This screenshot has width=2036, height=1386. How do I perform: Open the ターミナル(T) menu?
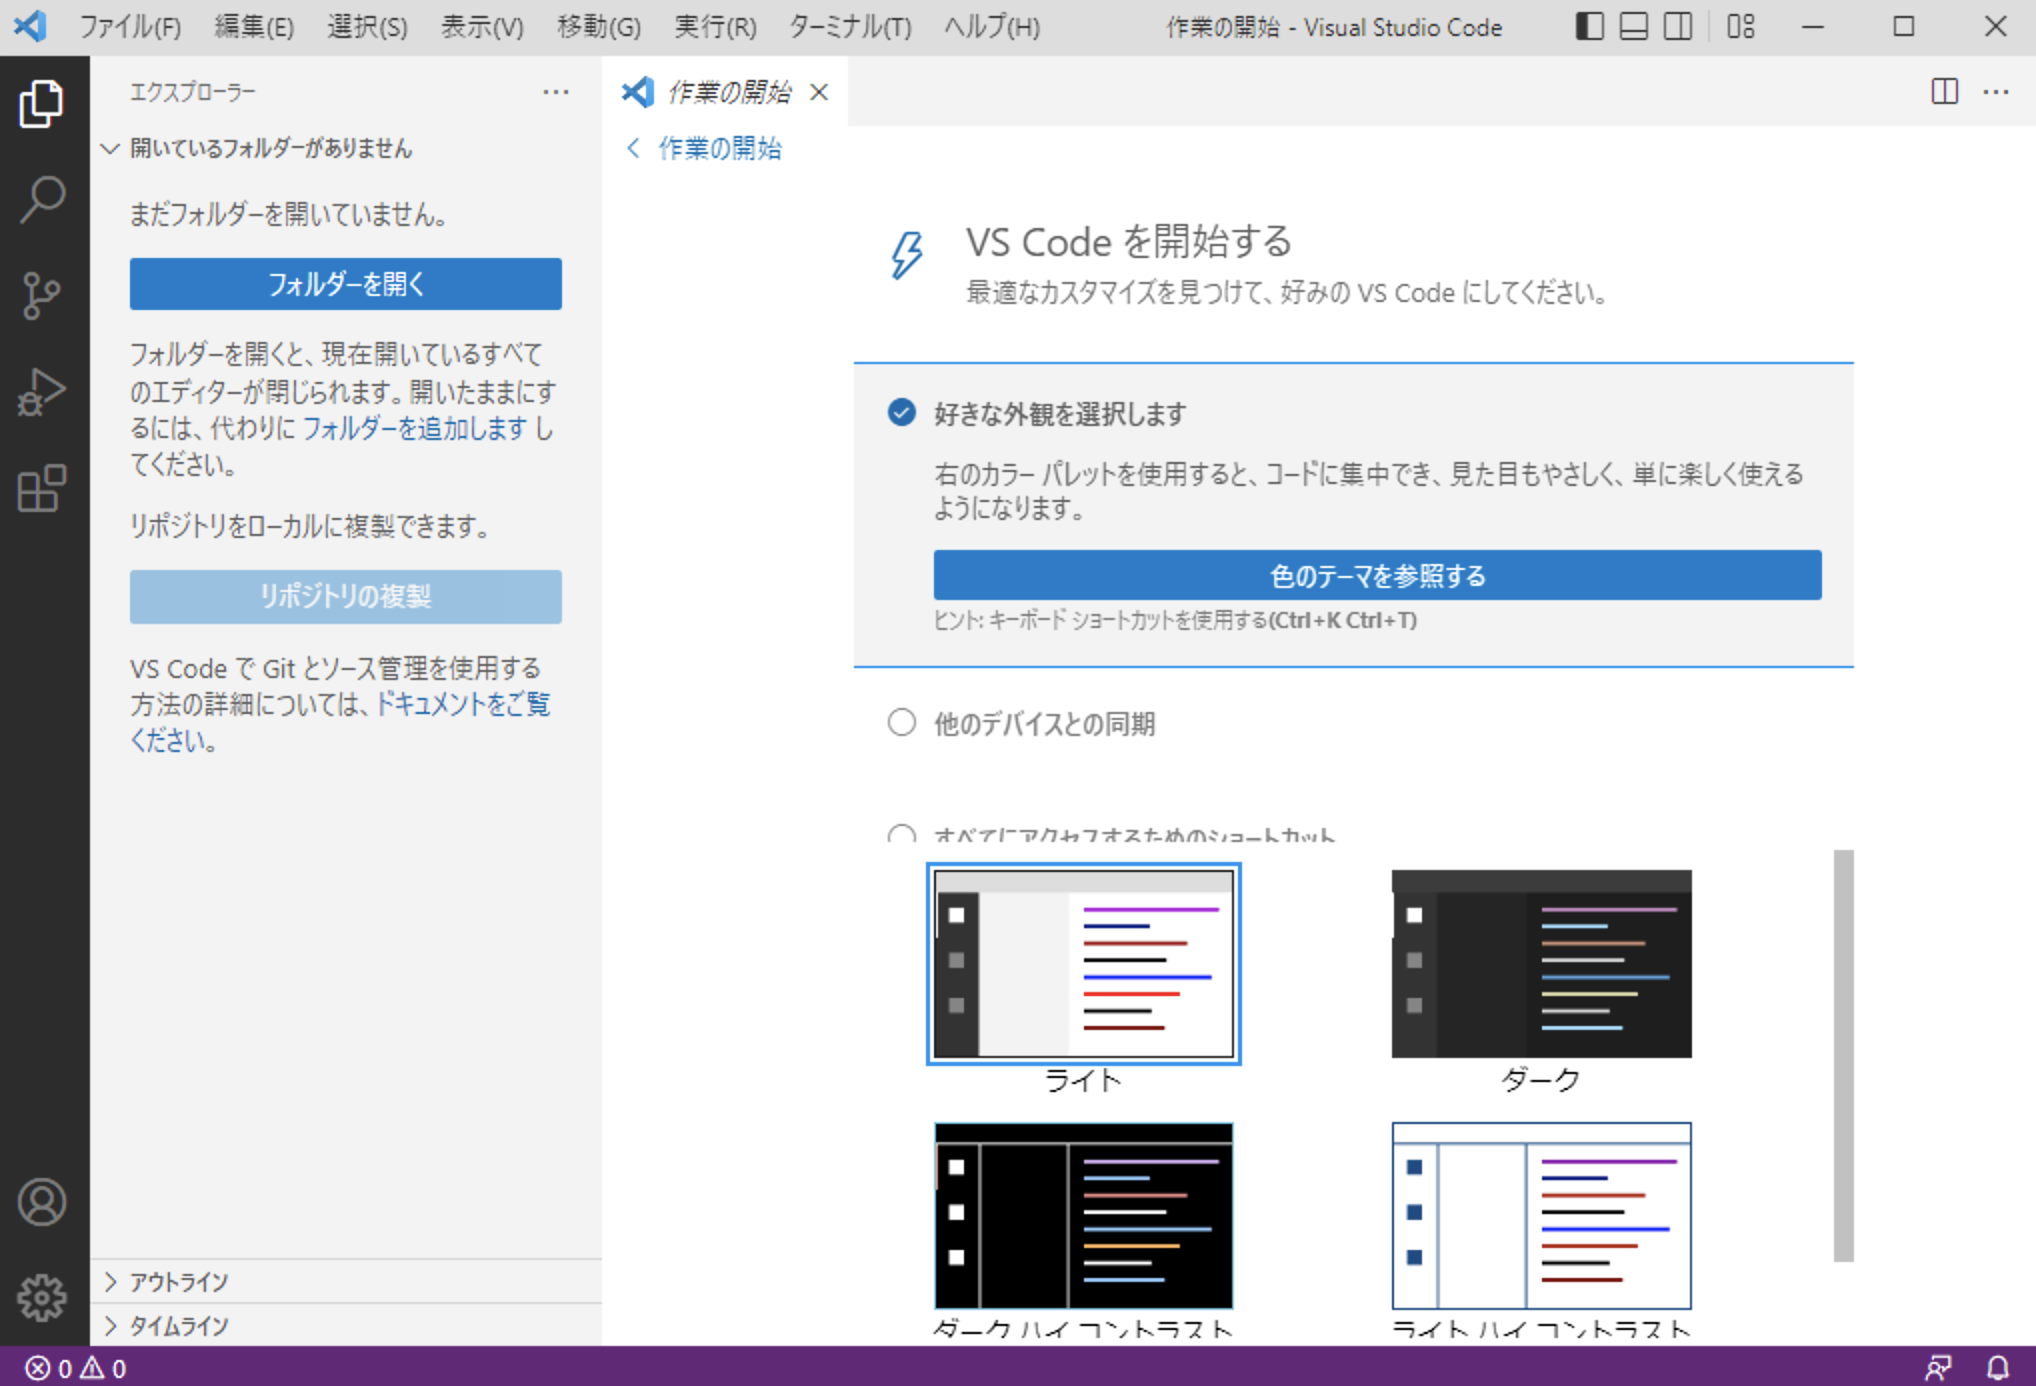pyautogui.click(x=850, y=26)
